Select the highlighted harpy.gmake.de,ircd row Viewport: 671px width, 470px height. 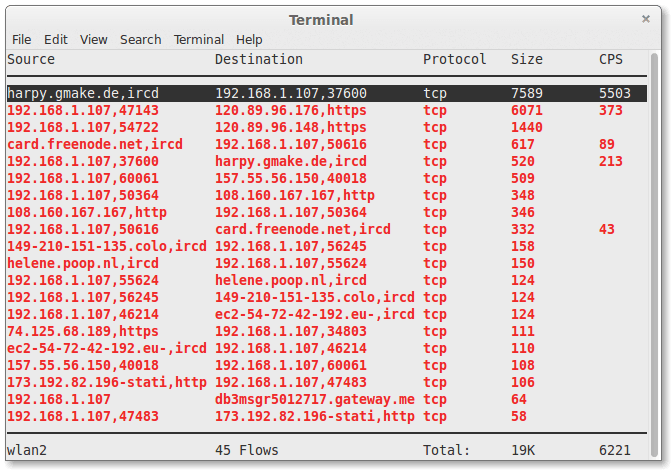tap(83, 93)
